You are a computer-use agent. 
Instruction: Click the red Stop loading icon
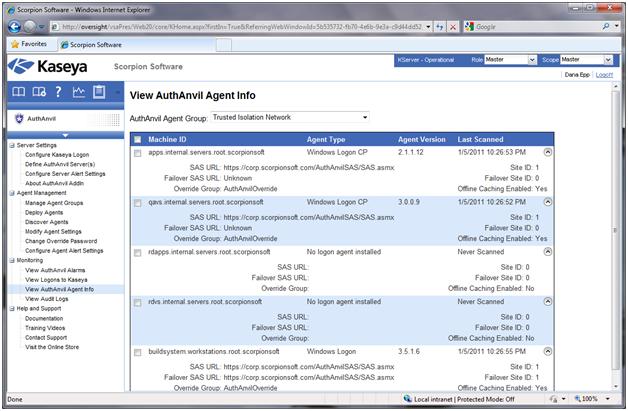pos(453,27)
